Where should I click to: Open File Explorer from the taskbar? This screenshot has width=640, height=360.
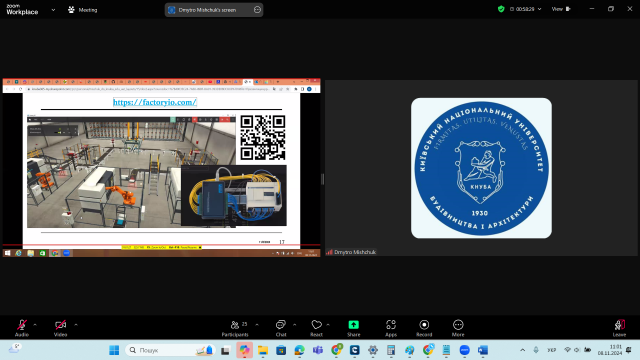pyautogui.click(x=262, y=350)
